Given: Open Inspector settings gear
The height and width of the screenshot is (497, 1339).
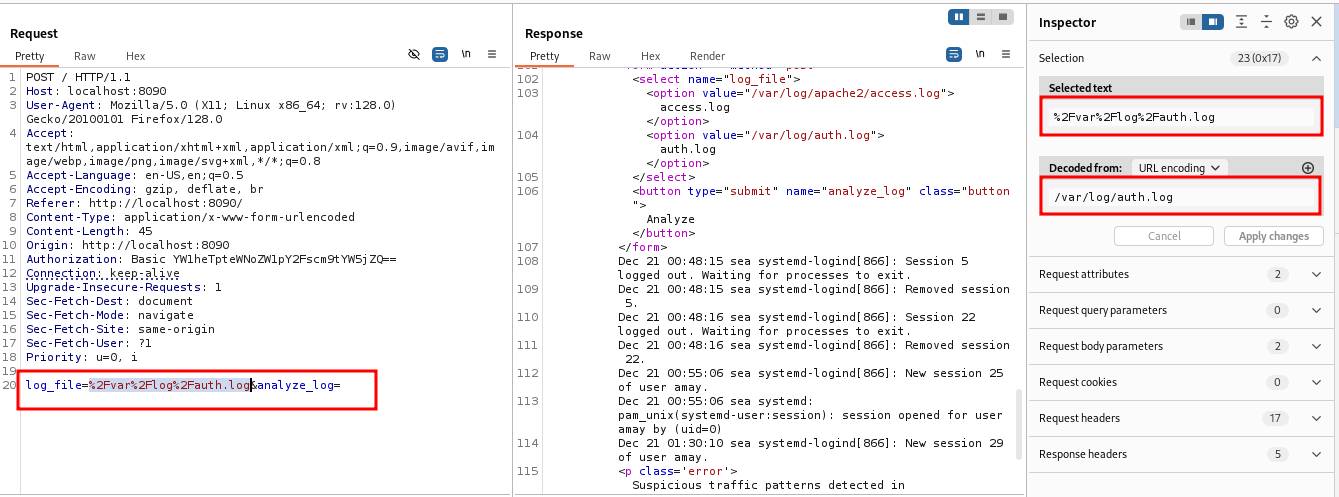Looking at the screenshot, I should (1291, 22).
